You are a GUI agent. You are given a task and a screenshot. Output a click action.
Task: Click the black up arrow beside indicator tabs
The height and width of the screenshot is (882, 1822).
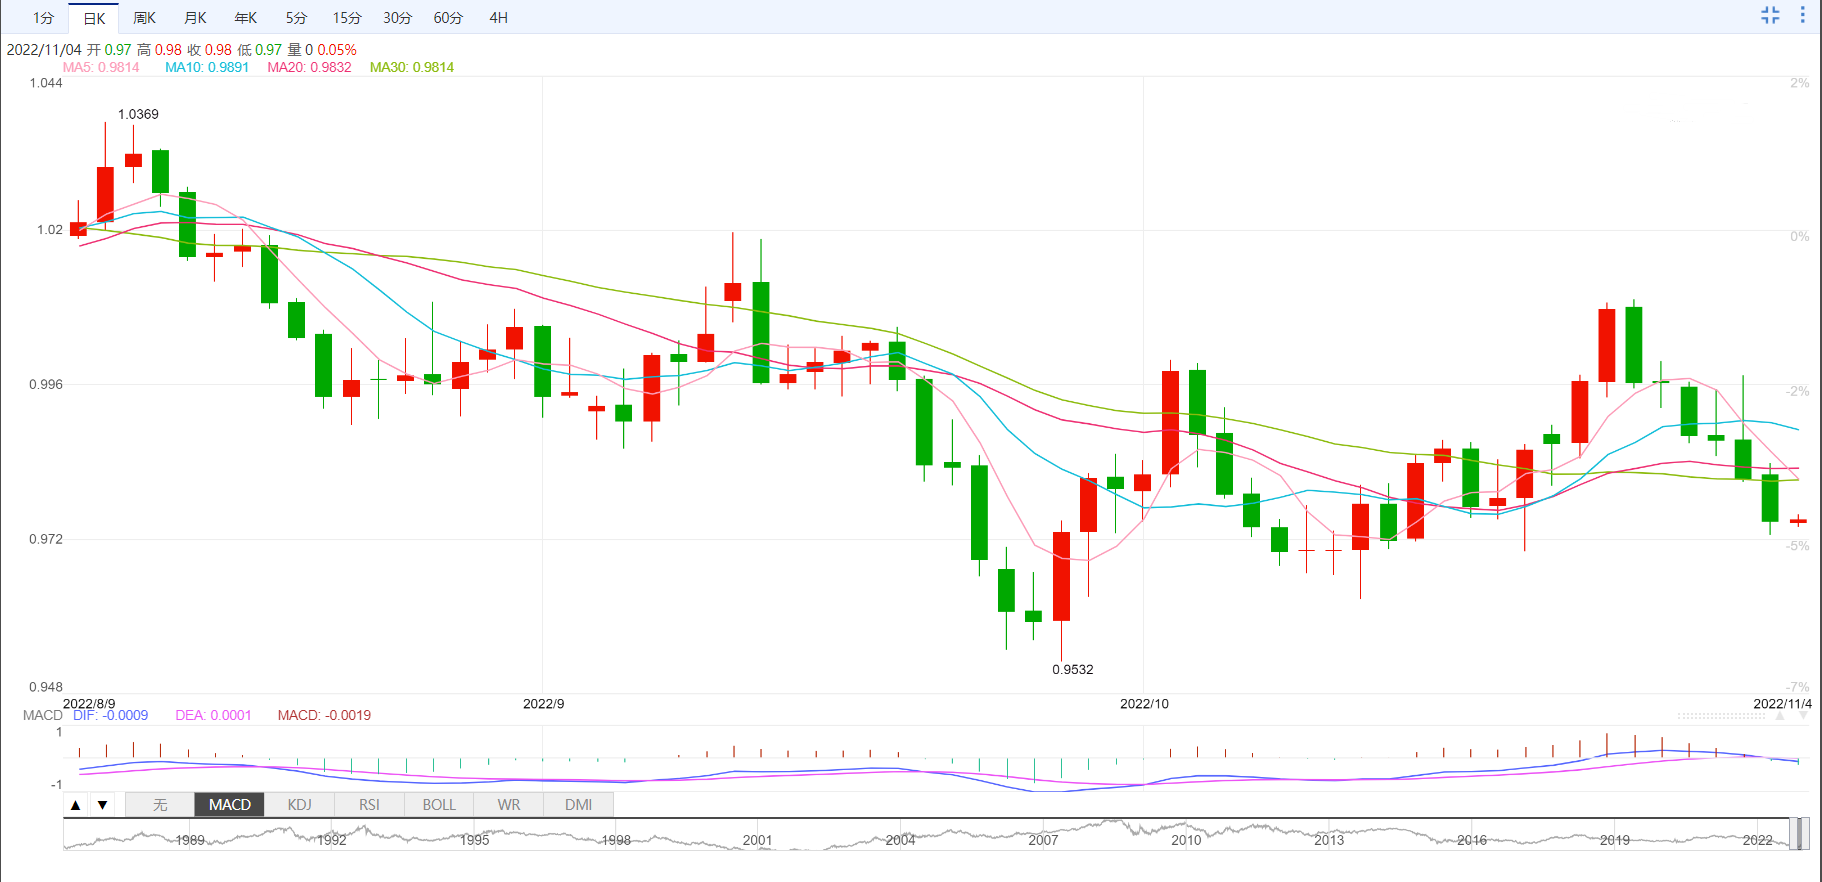[x=76, y=805]
